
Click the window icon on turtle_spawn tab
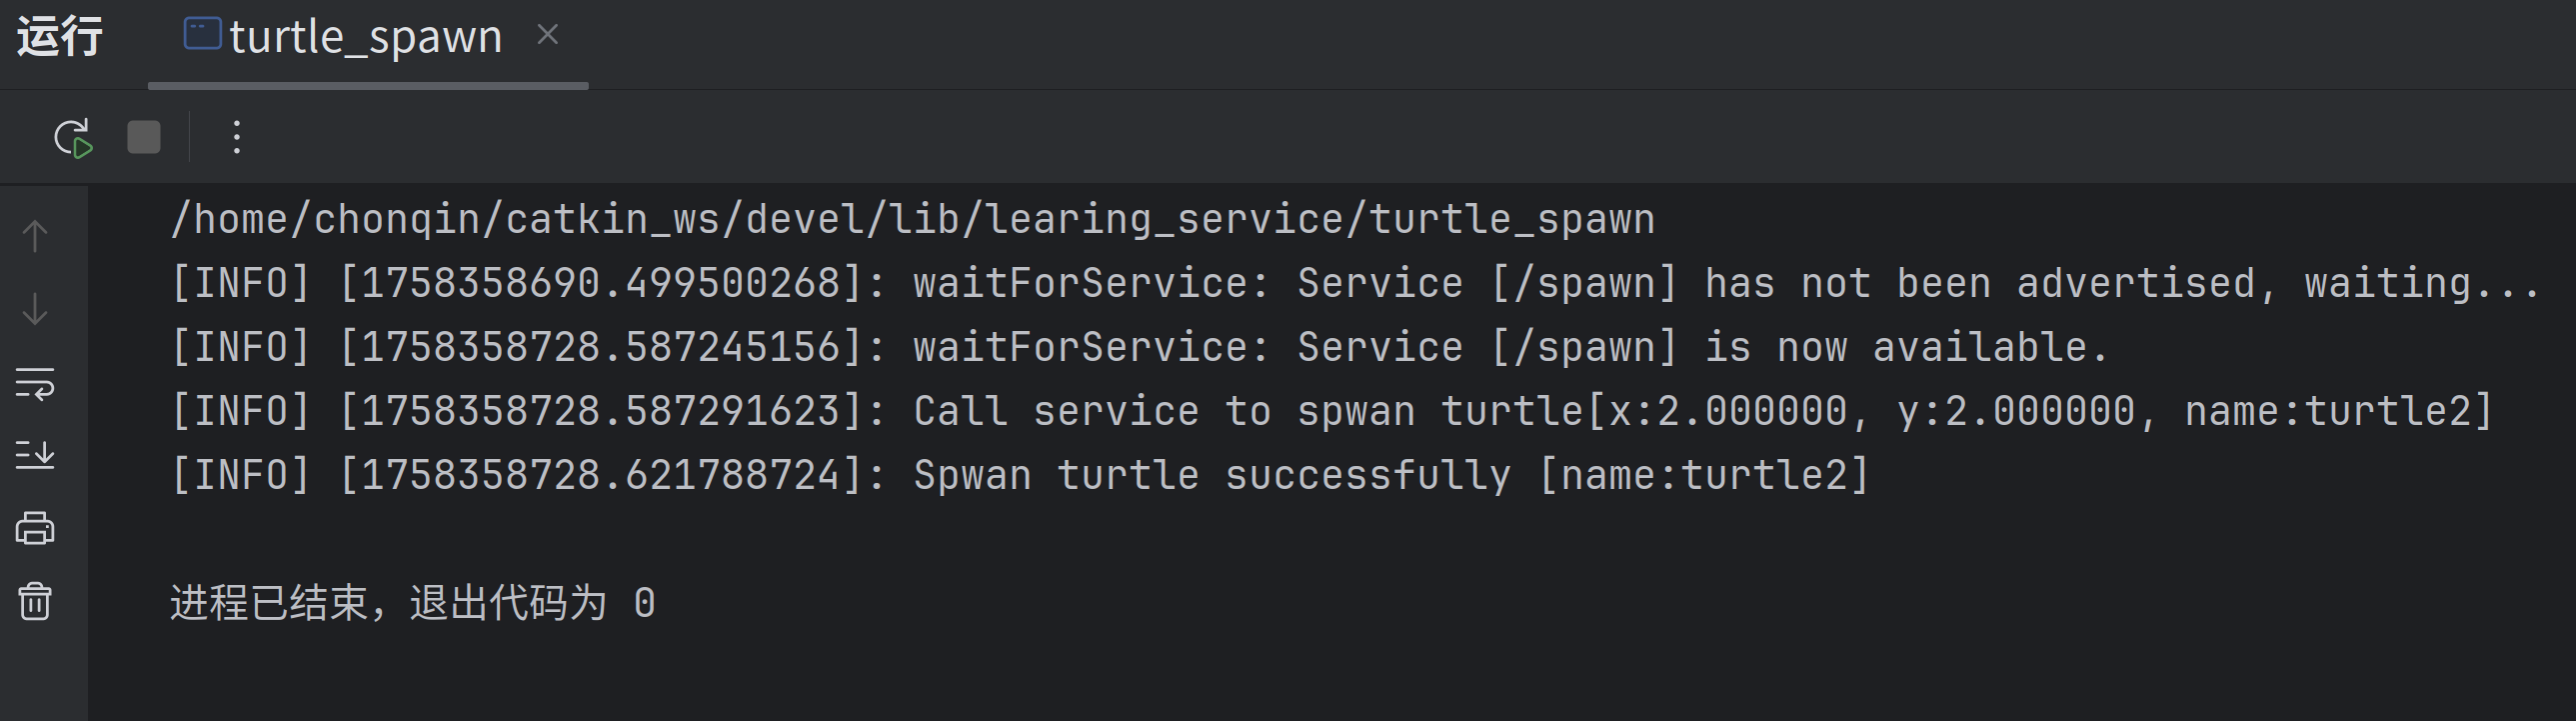(x=202, y=34)
